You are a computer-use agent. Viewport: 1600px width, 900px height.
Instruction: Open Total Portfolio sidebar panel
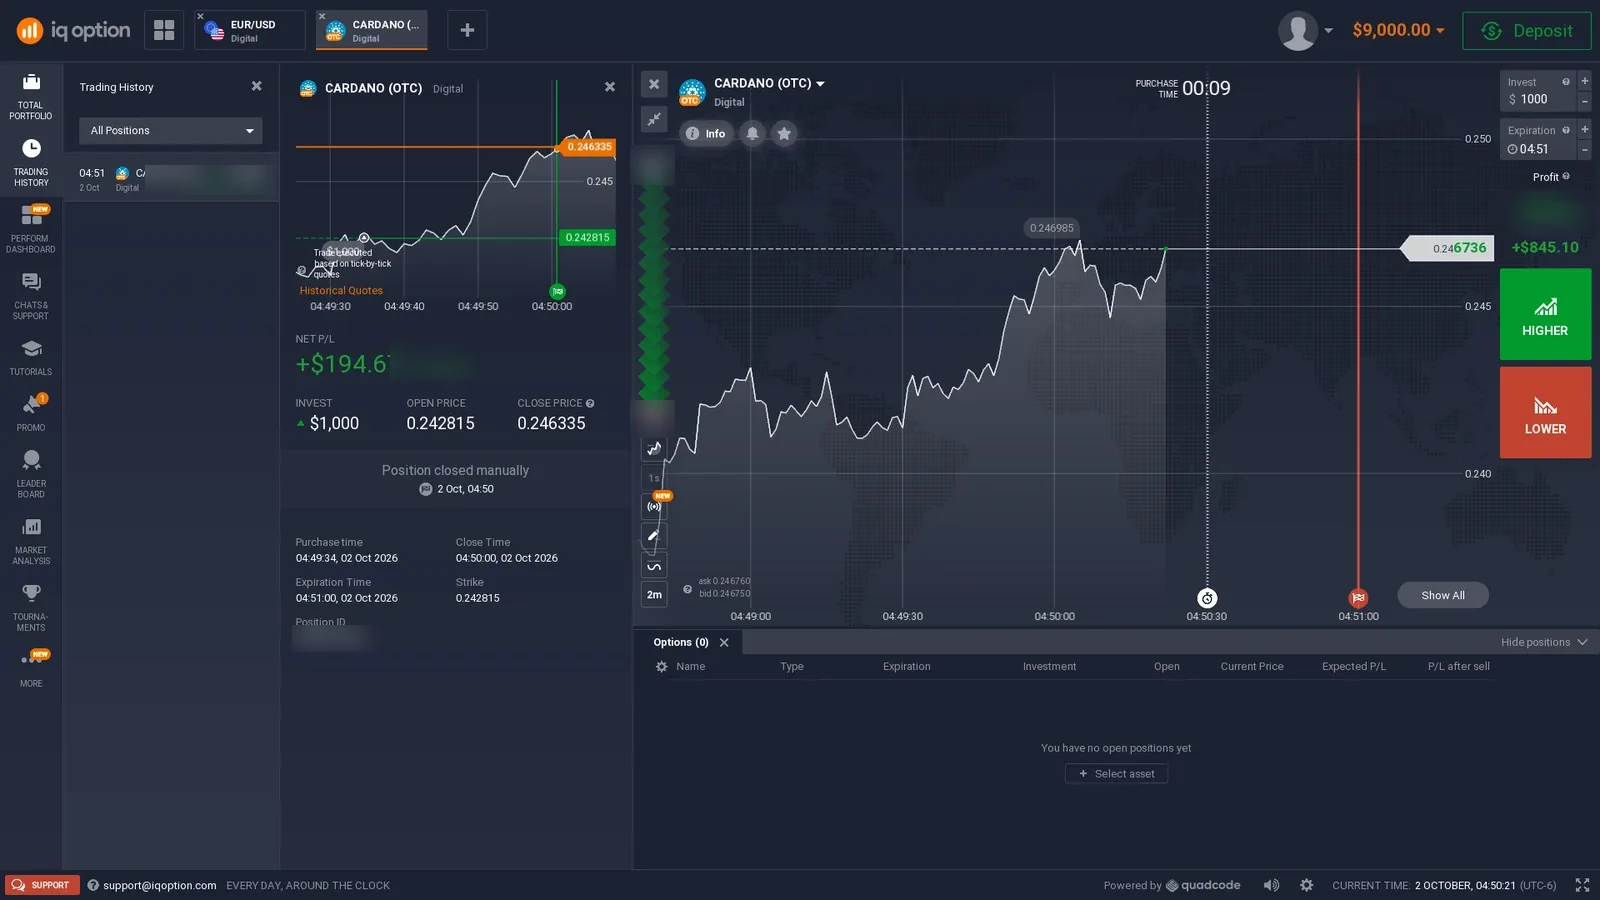[x=31, y=96]
